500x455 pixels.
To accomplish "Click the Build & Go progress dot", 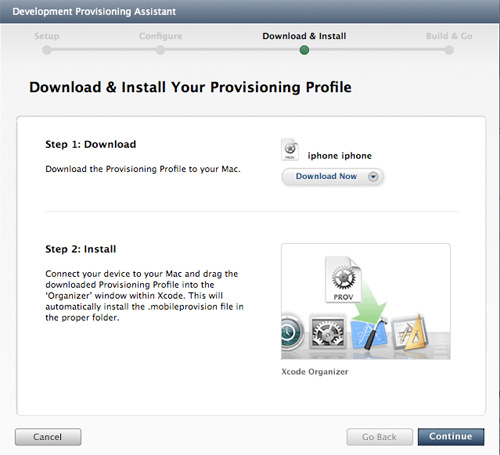I will tap(449, 50).
